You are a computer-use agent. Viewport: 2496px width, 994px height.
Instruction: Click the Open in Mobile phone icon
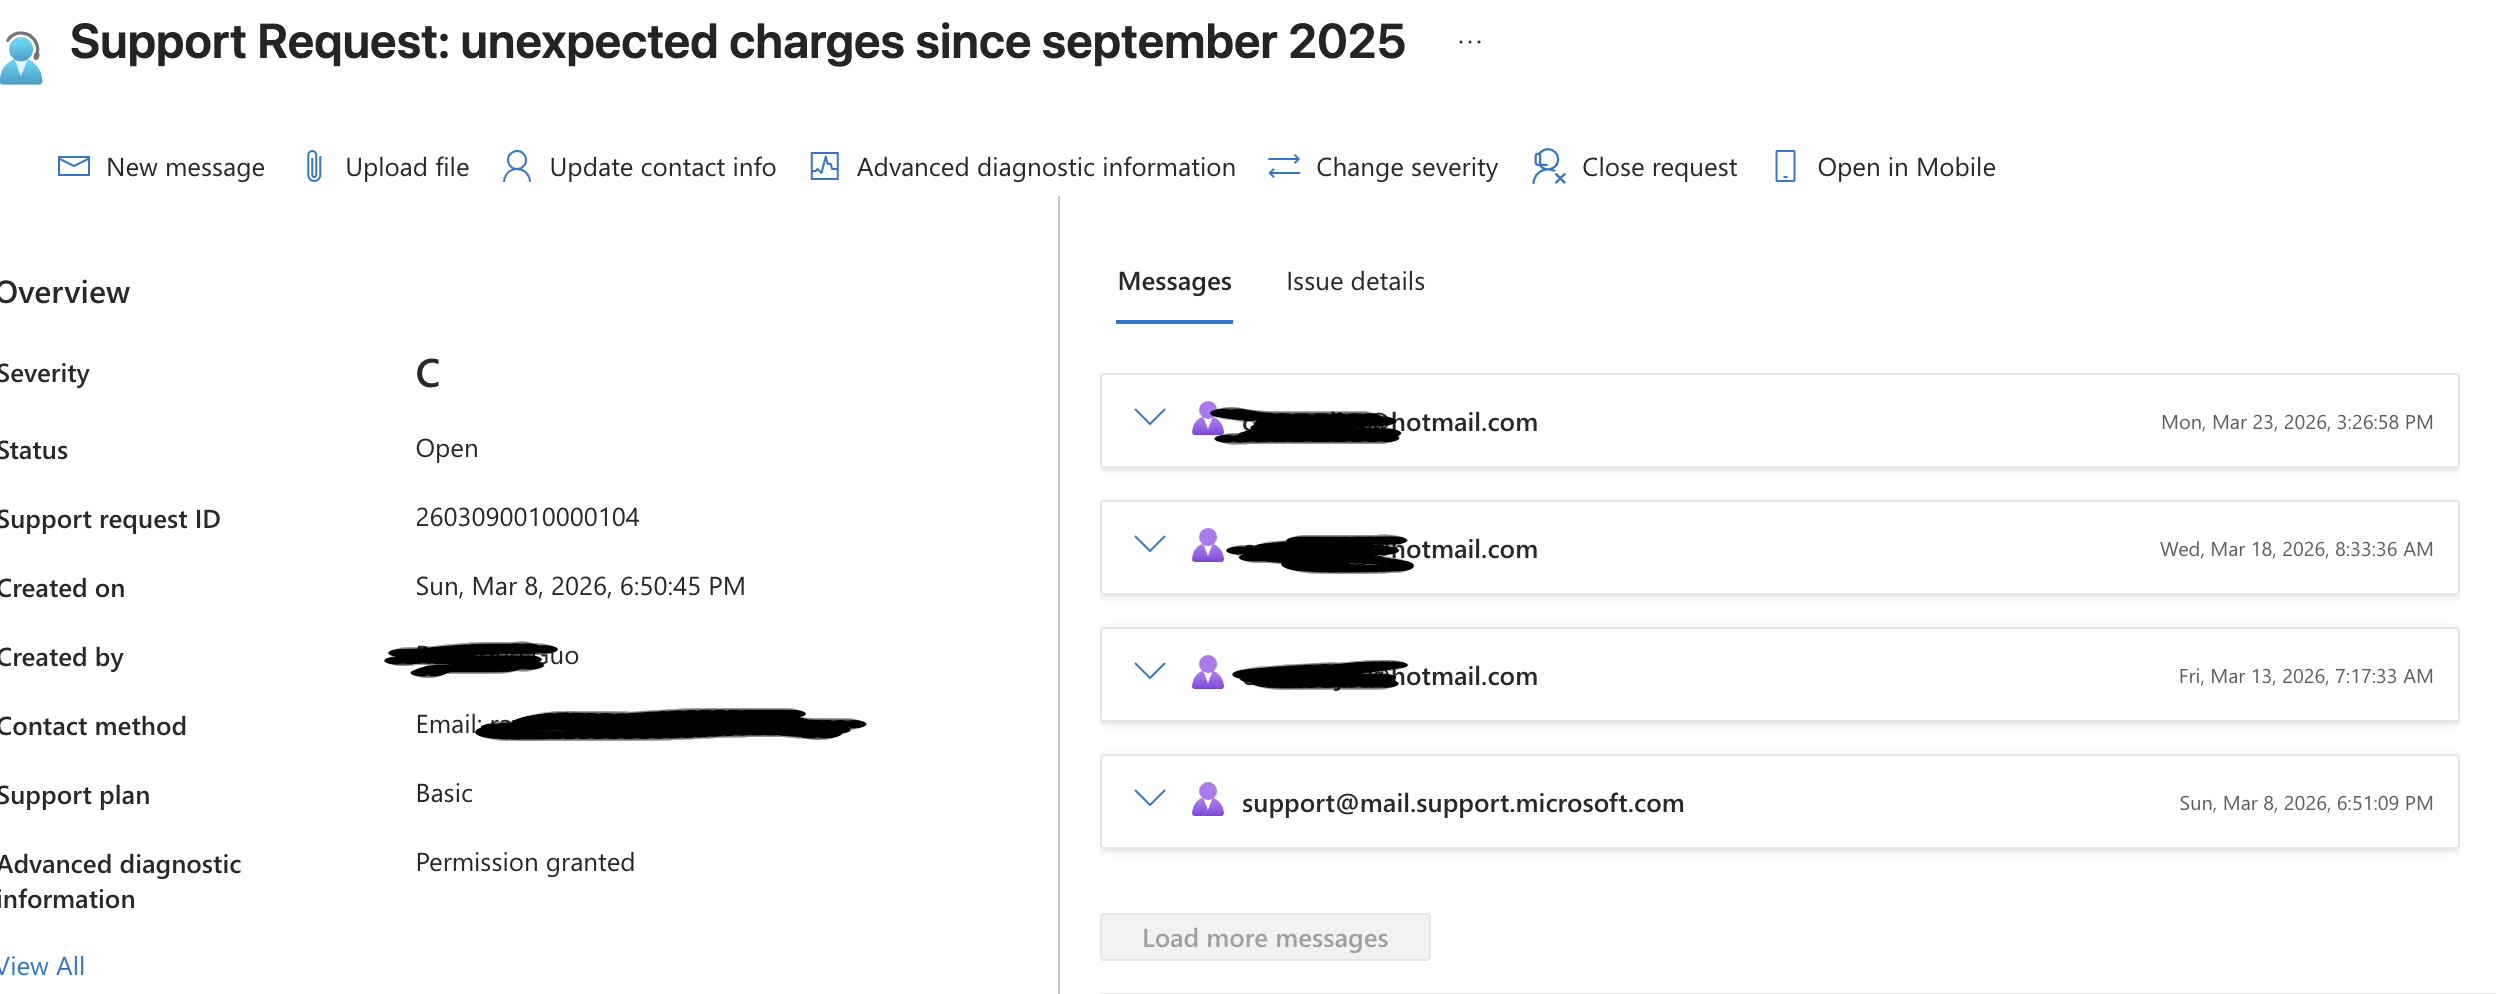click(1785, 166)
